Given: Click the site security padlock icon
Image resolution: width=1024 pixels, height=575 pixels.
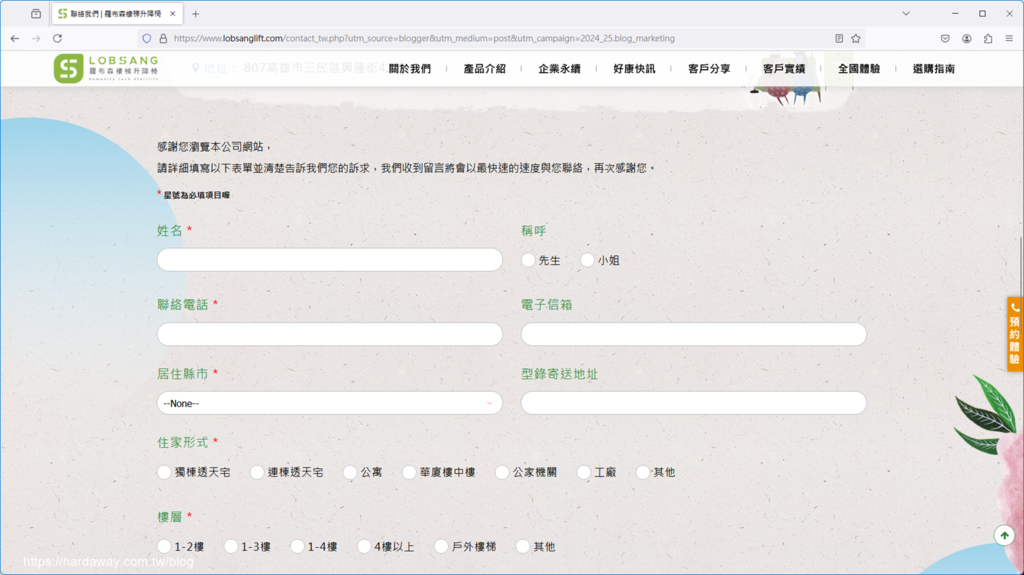Looking at the screenshot, I should click(163, 39).
